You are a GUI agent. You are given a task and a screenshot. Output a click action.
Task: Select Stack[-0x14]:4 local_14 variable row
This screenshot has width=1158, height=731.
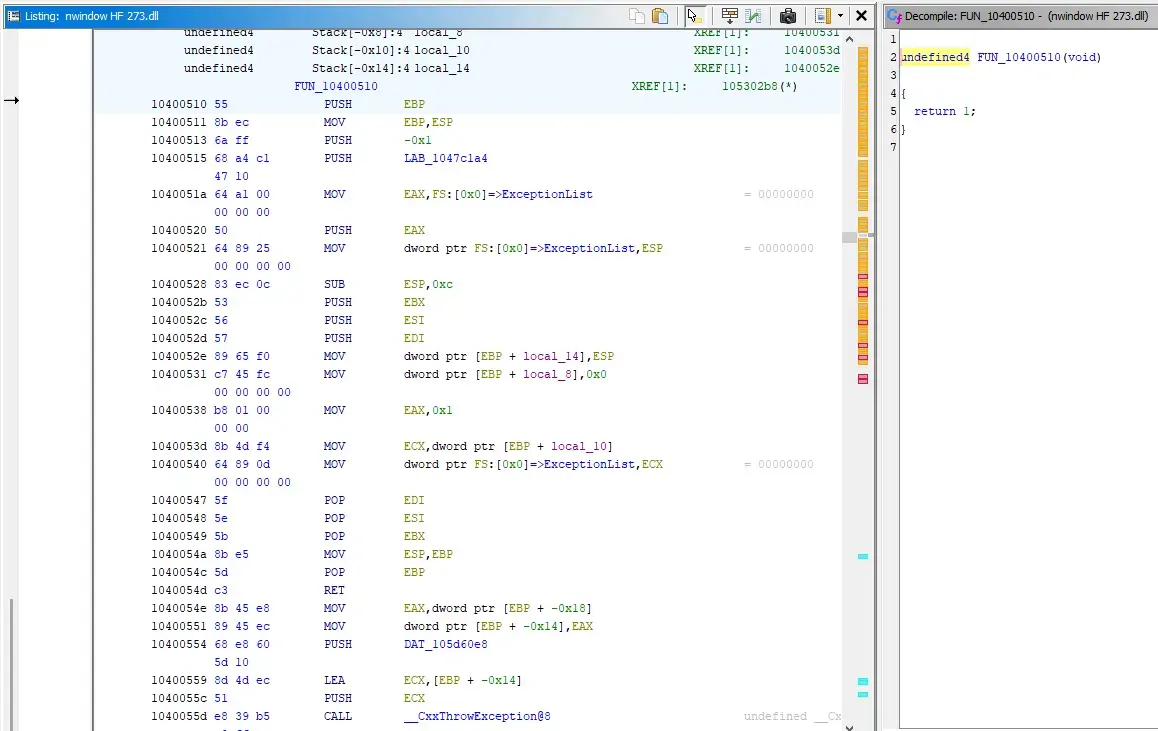[x=390, y=68]
